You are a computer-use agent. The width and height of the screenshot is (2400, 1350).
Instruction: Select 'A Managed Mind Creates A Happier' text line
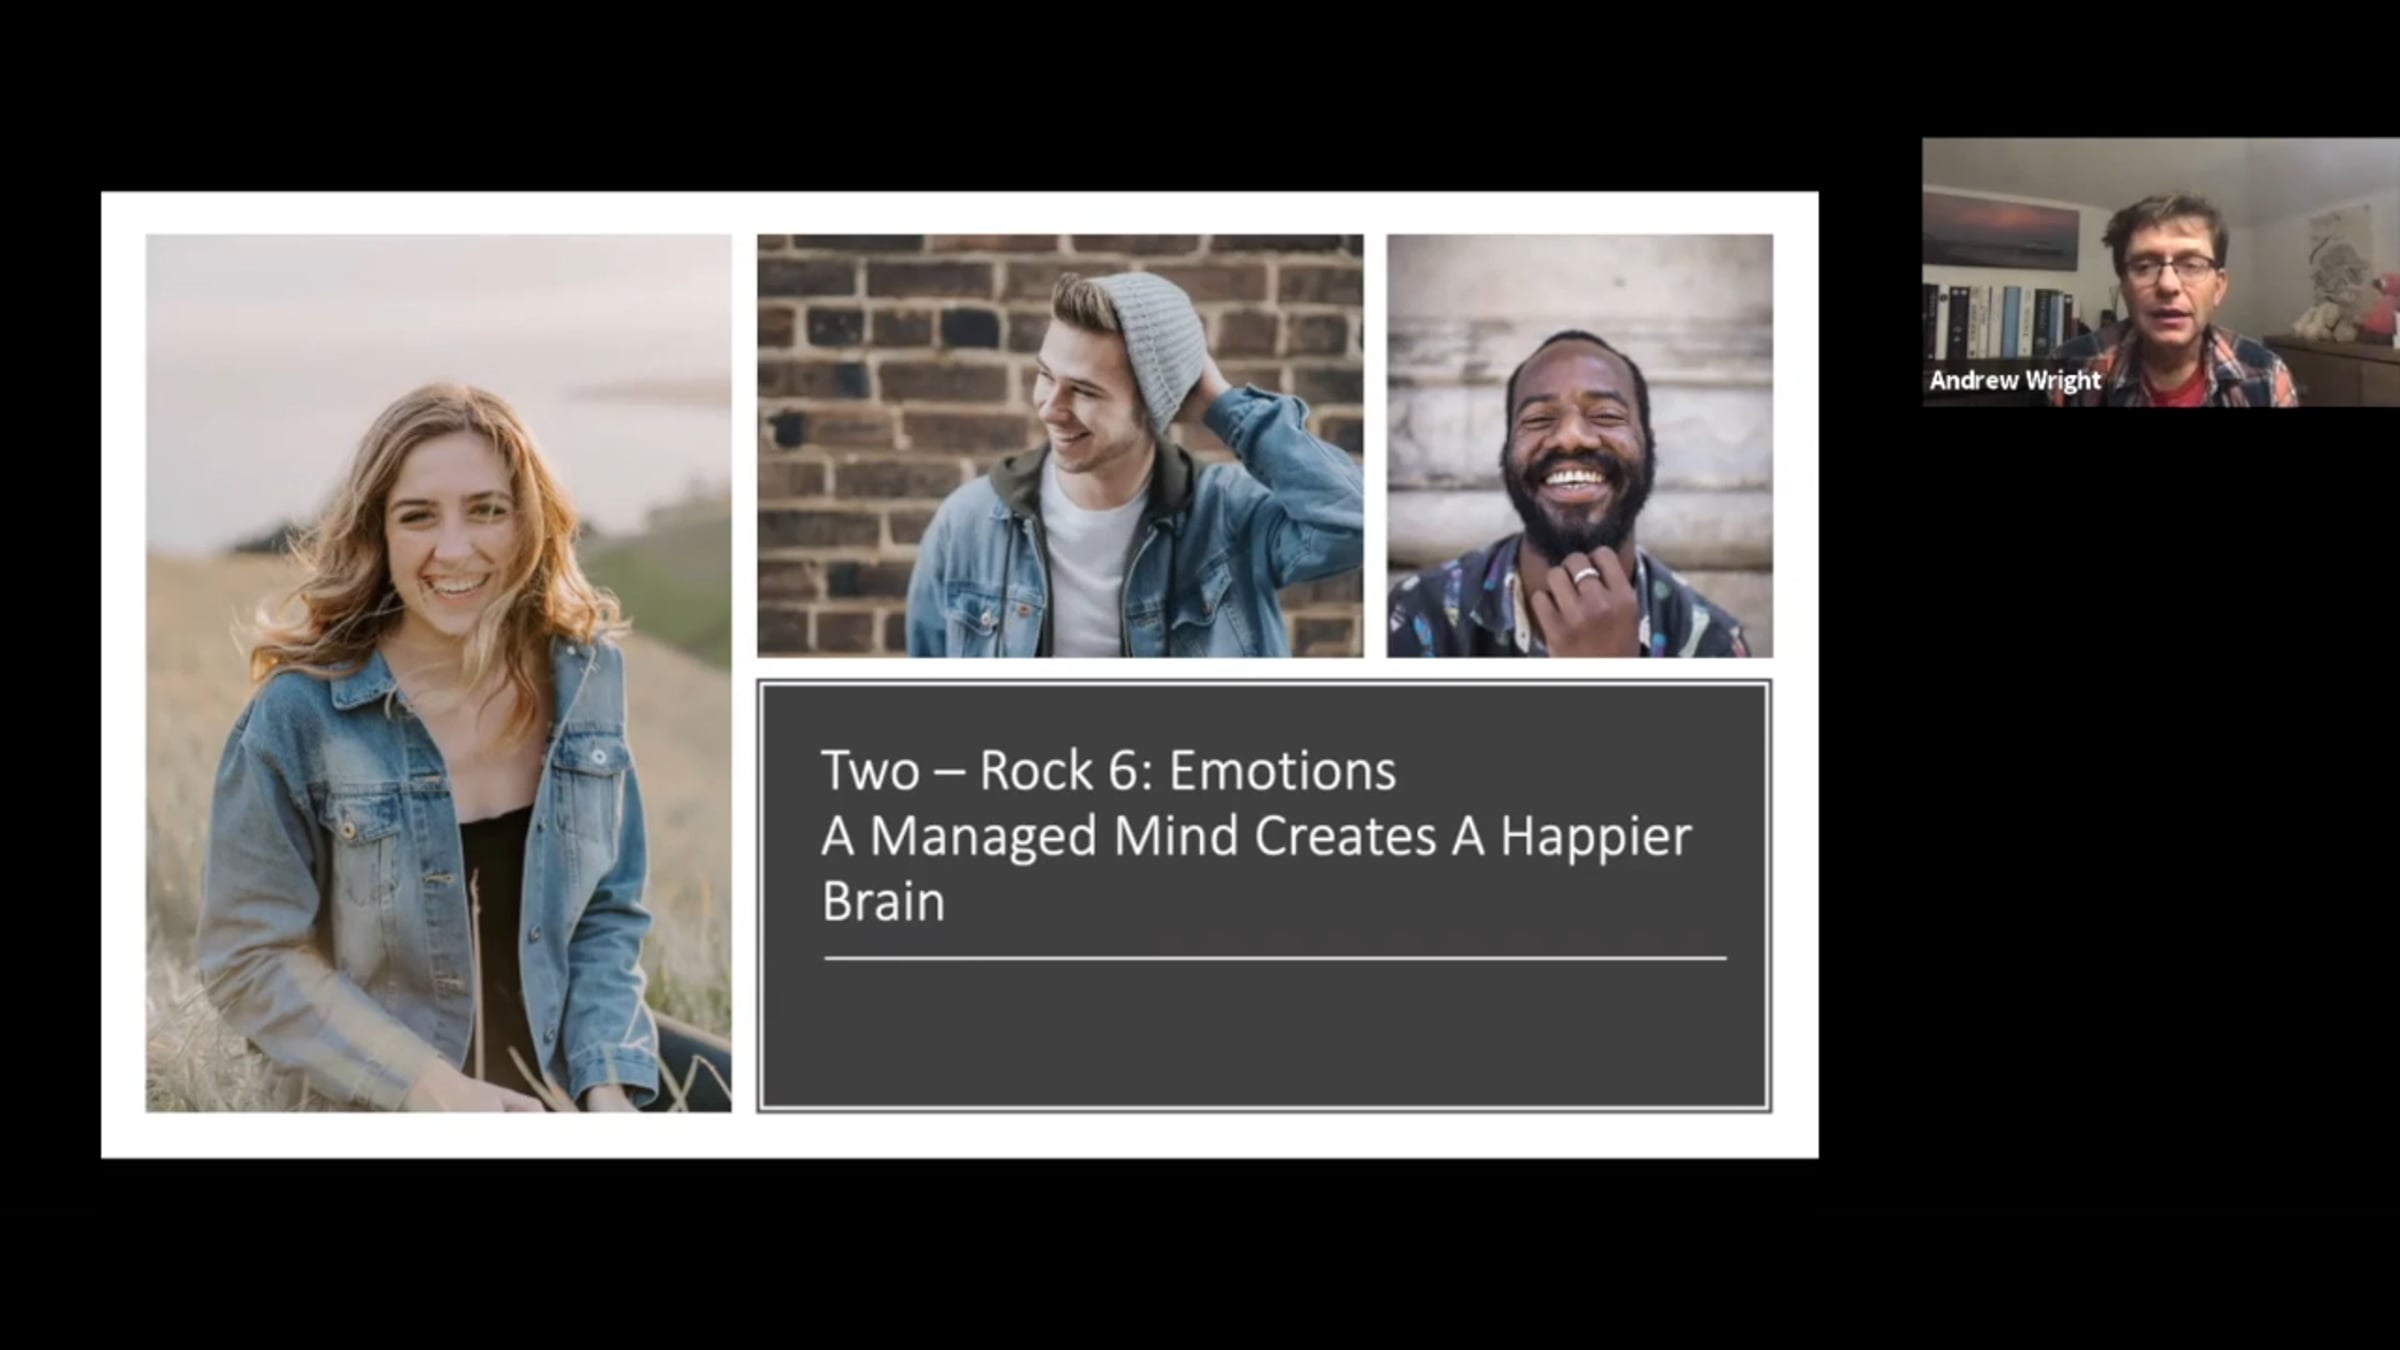point(1255,836)
